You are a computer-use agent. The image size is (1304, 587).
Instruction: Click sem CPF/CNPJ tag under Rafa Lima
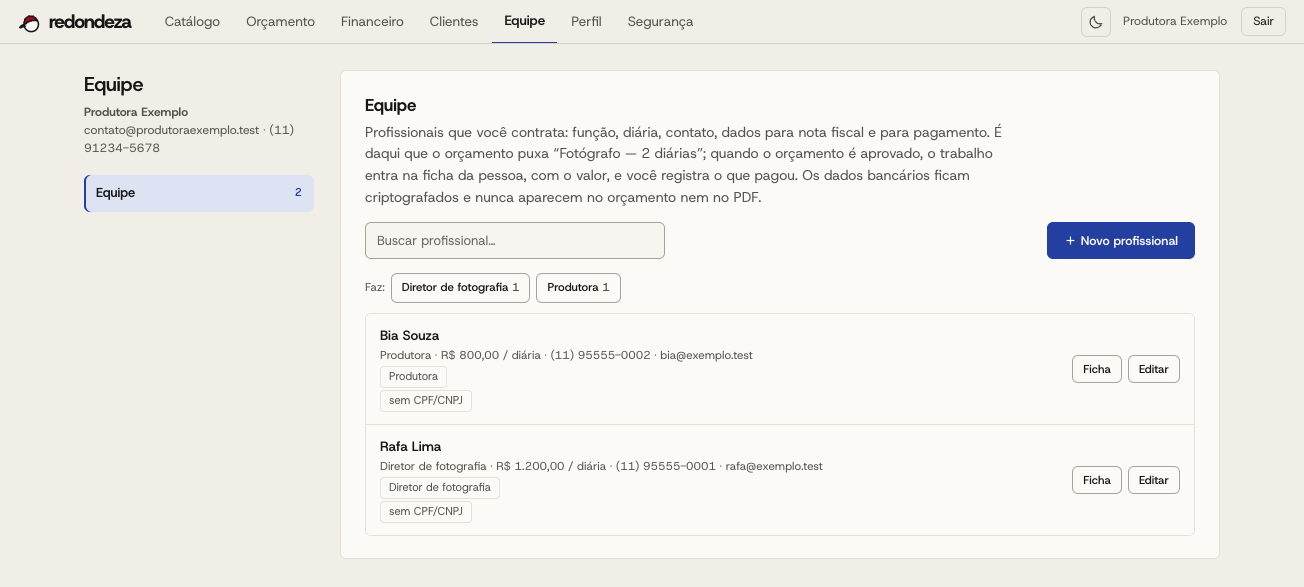coord(426,512)
